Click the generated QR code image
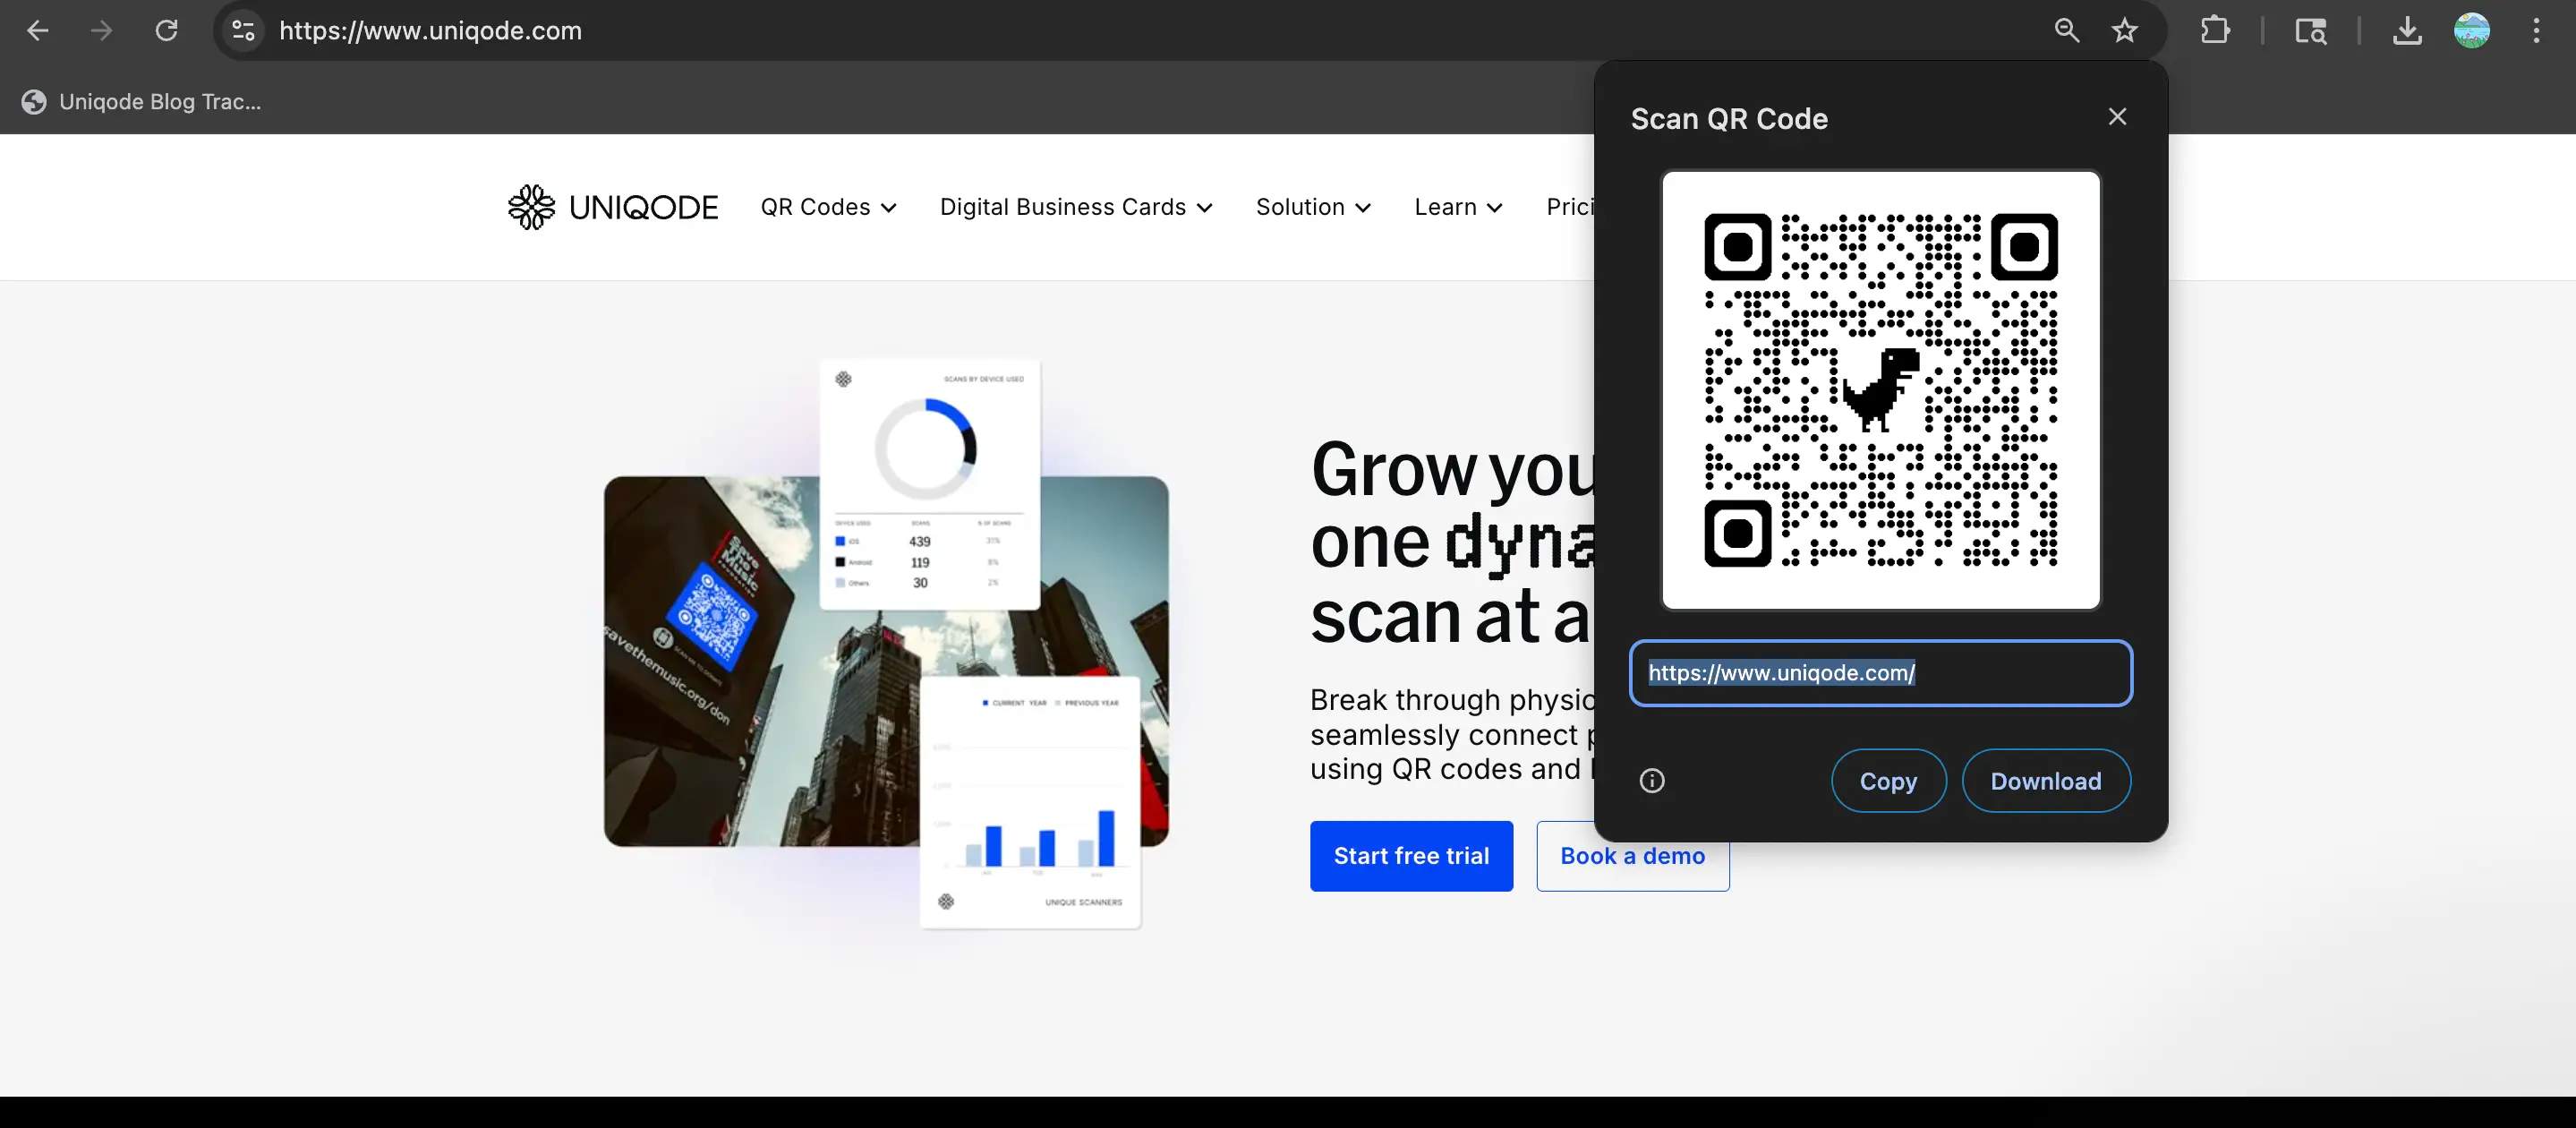Image resolution: width=2576 pixels, height=1128 pixels. pos(1880,390)
